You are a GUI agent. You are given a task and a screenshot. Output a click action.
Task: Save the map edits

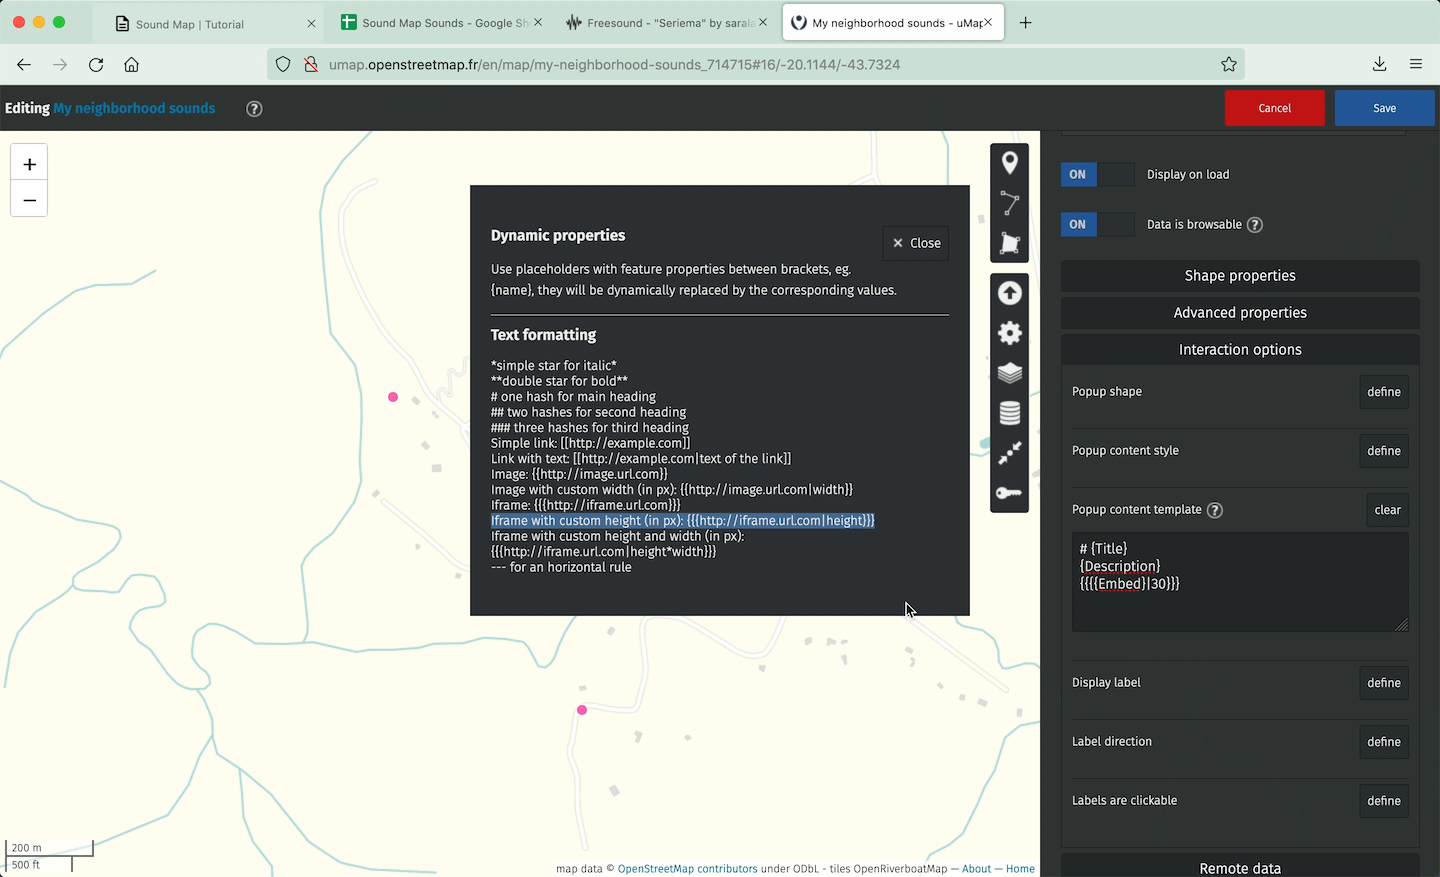(1384, 108)
